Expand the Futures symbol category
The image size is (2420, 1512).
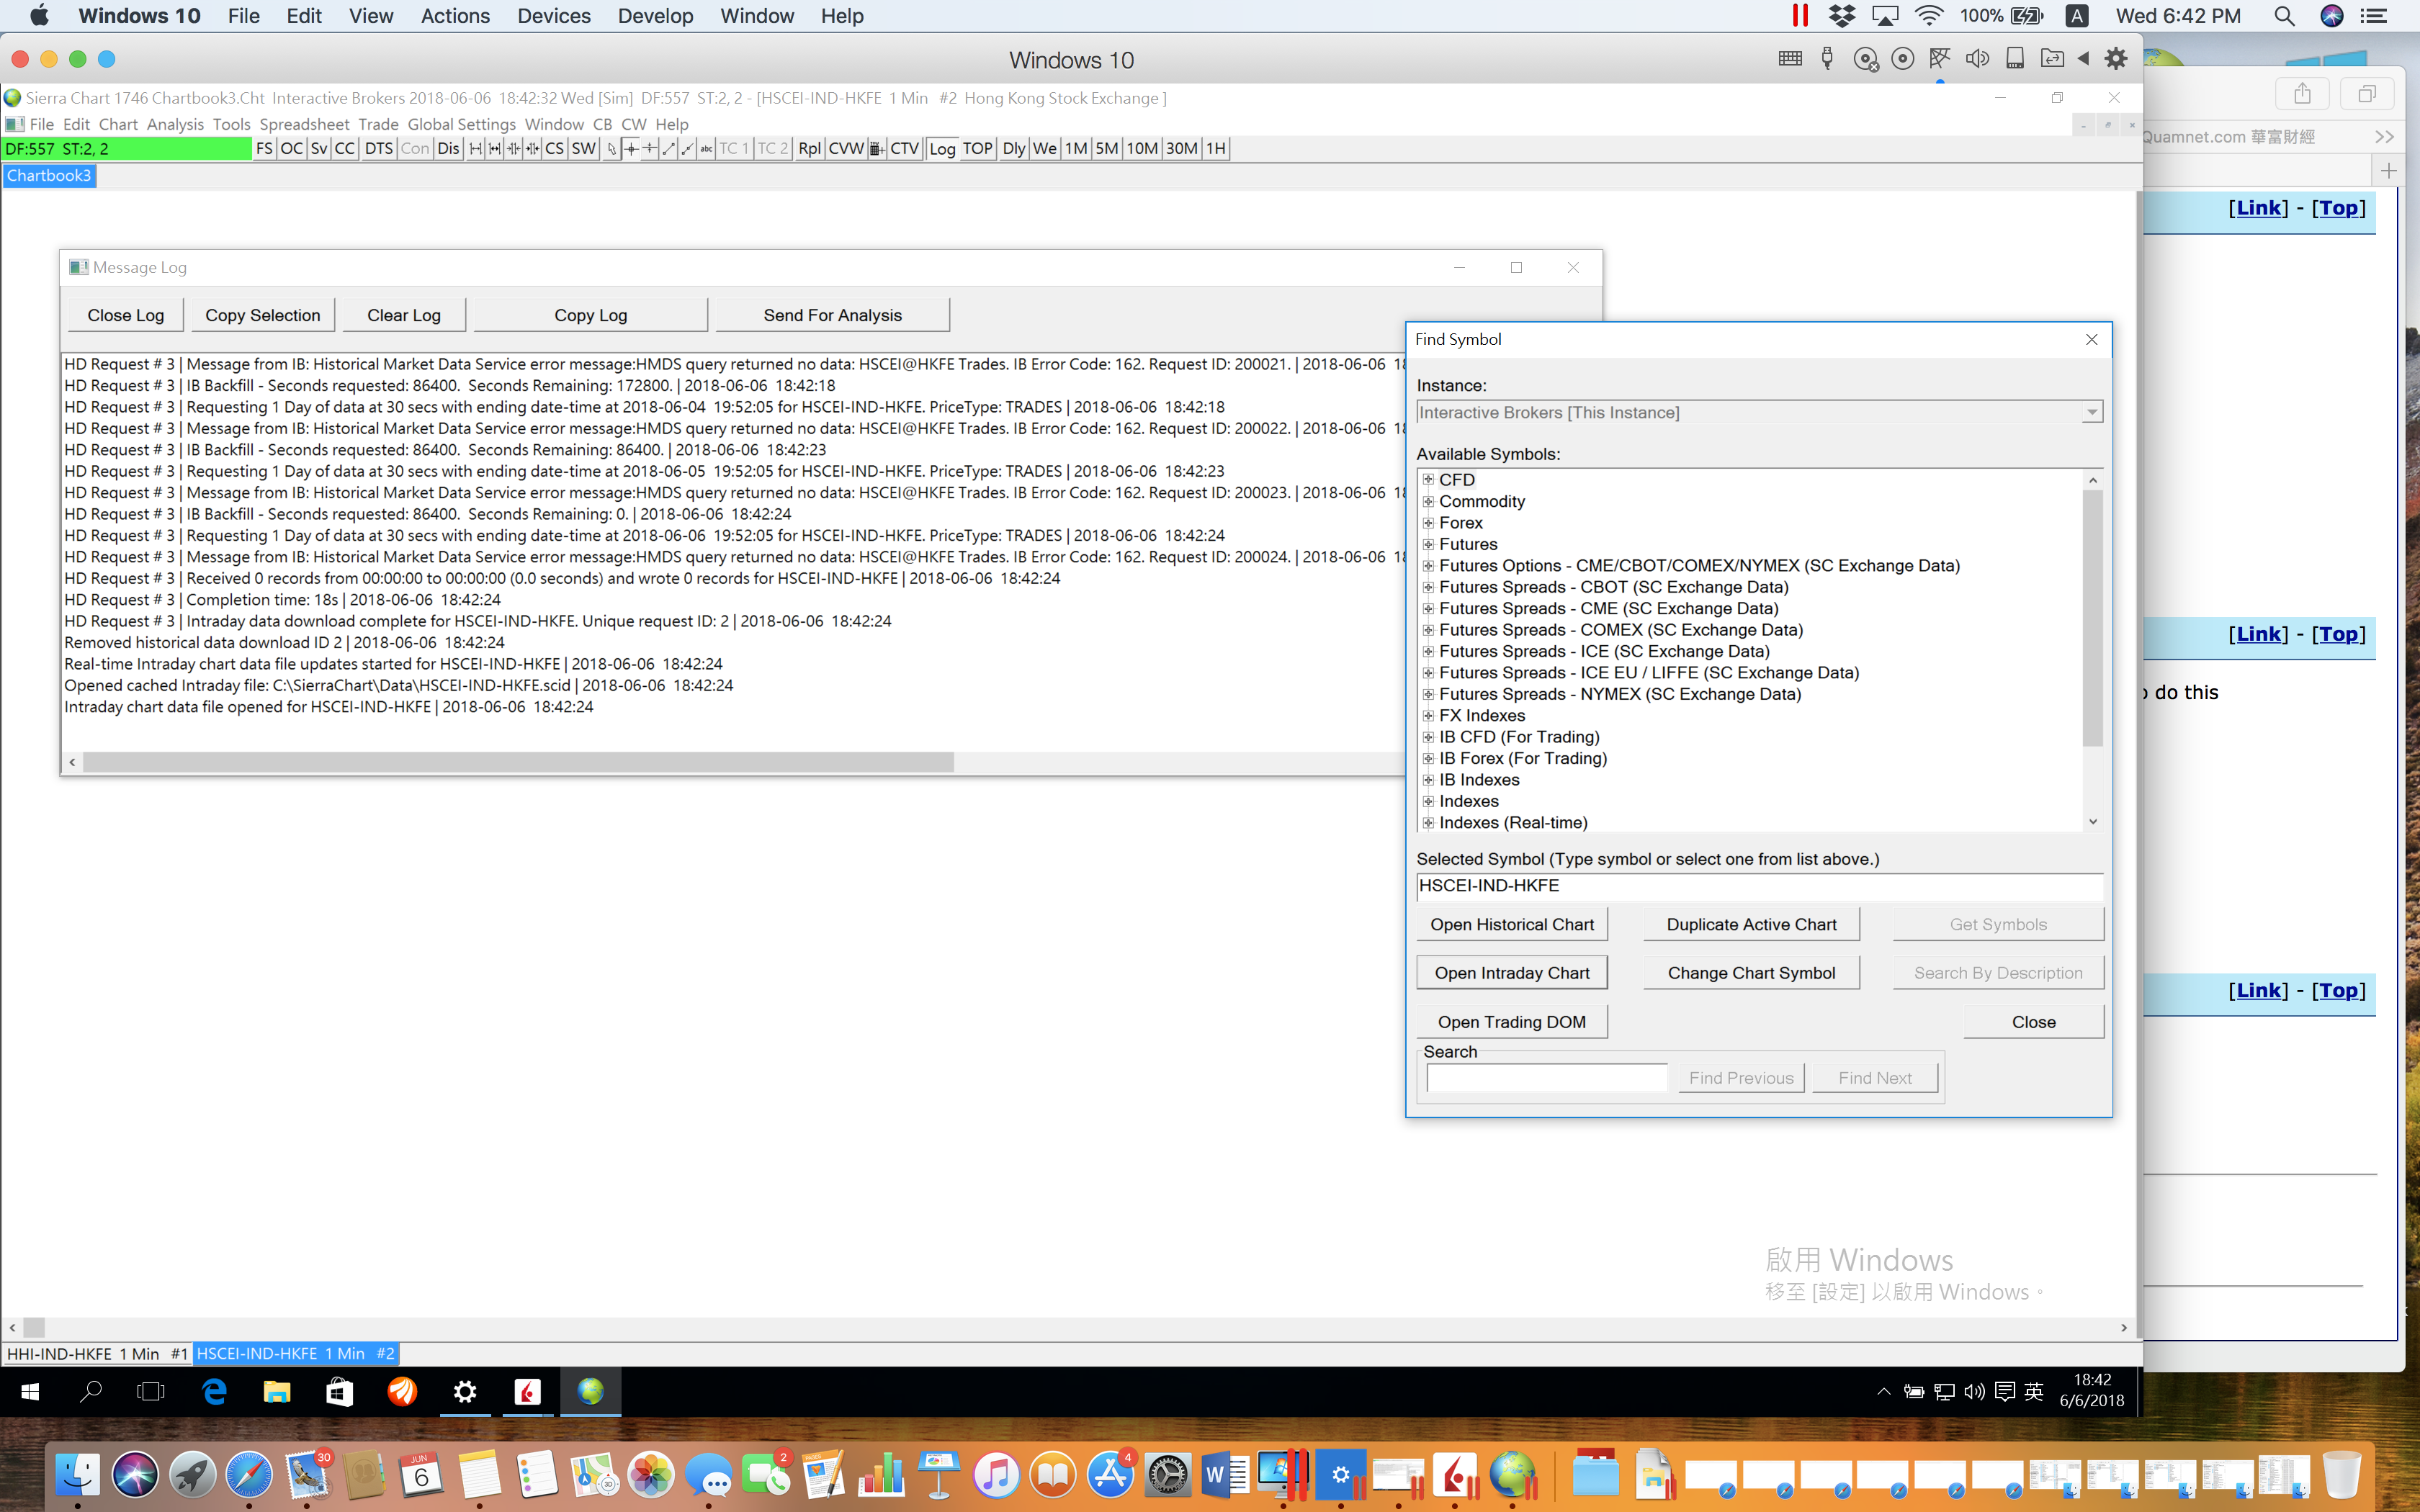[1428, 544]
